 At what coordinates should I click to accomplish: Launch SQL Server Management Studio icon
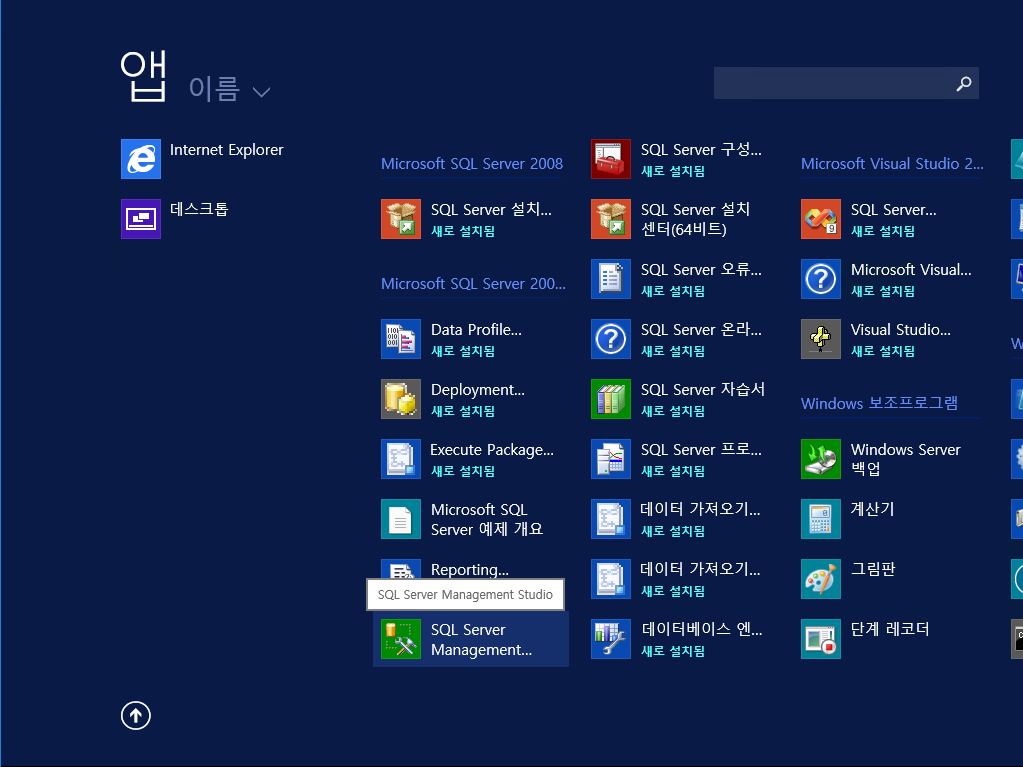[401, 639]
